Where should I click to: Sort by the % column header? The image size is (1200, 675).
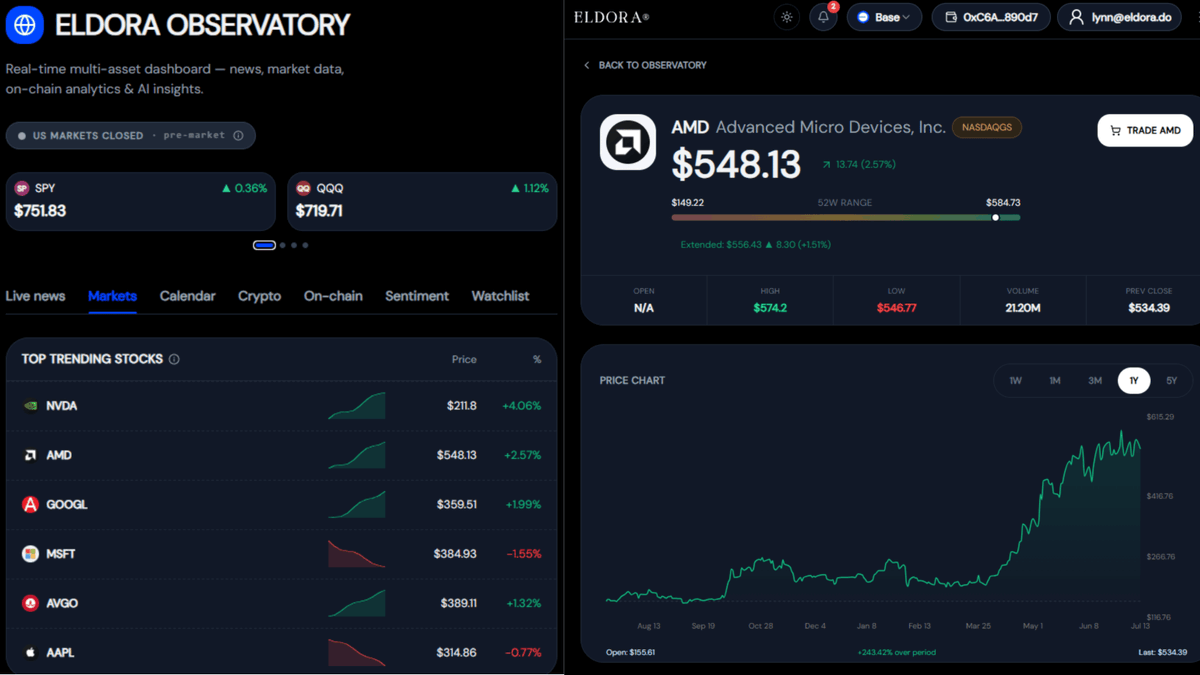(x=537, y=359)
